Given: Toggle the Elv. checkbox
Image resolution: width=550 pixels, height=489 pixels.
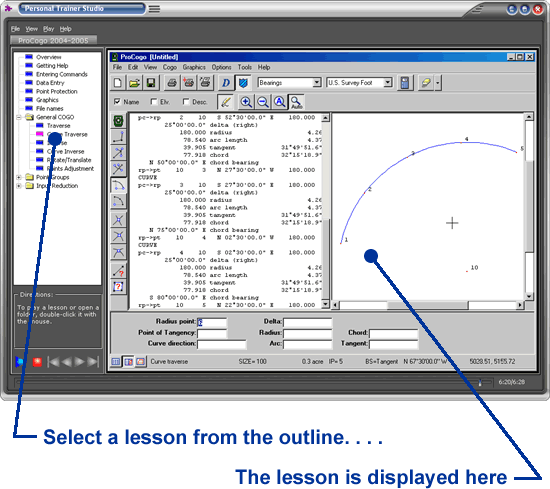Looking at the screenshot, I should 154,102.
